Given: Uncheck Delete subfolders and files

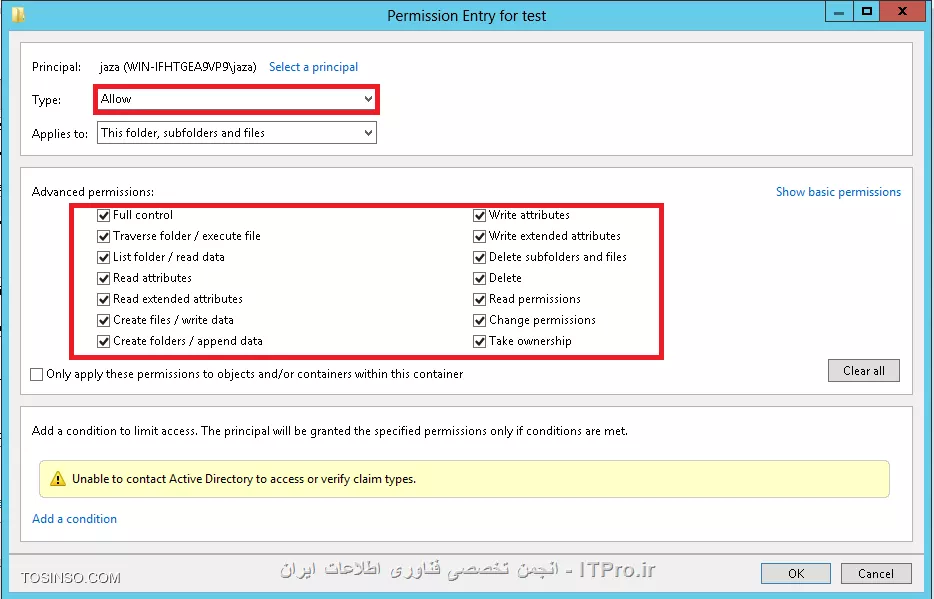Looking at the screenshot, I should coord(480,257).
